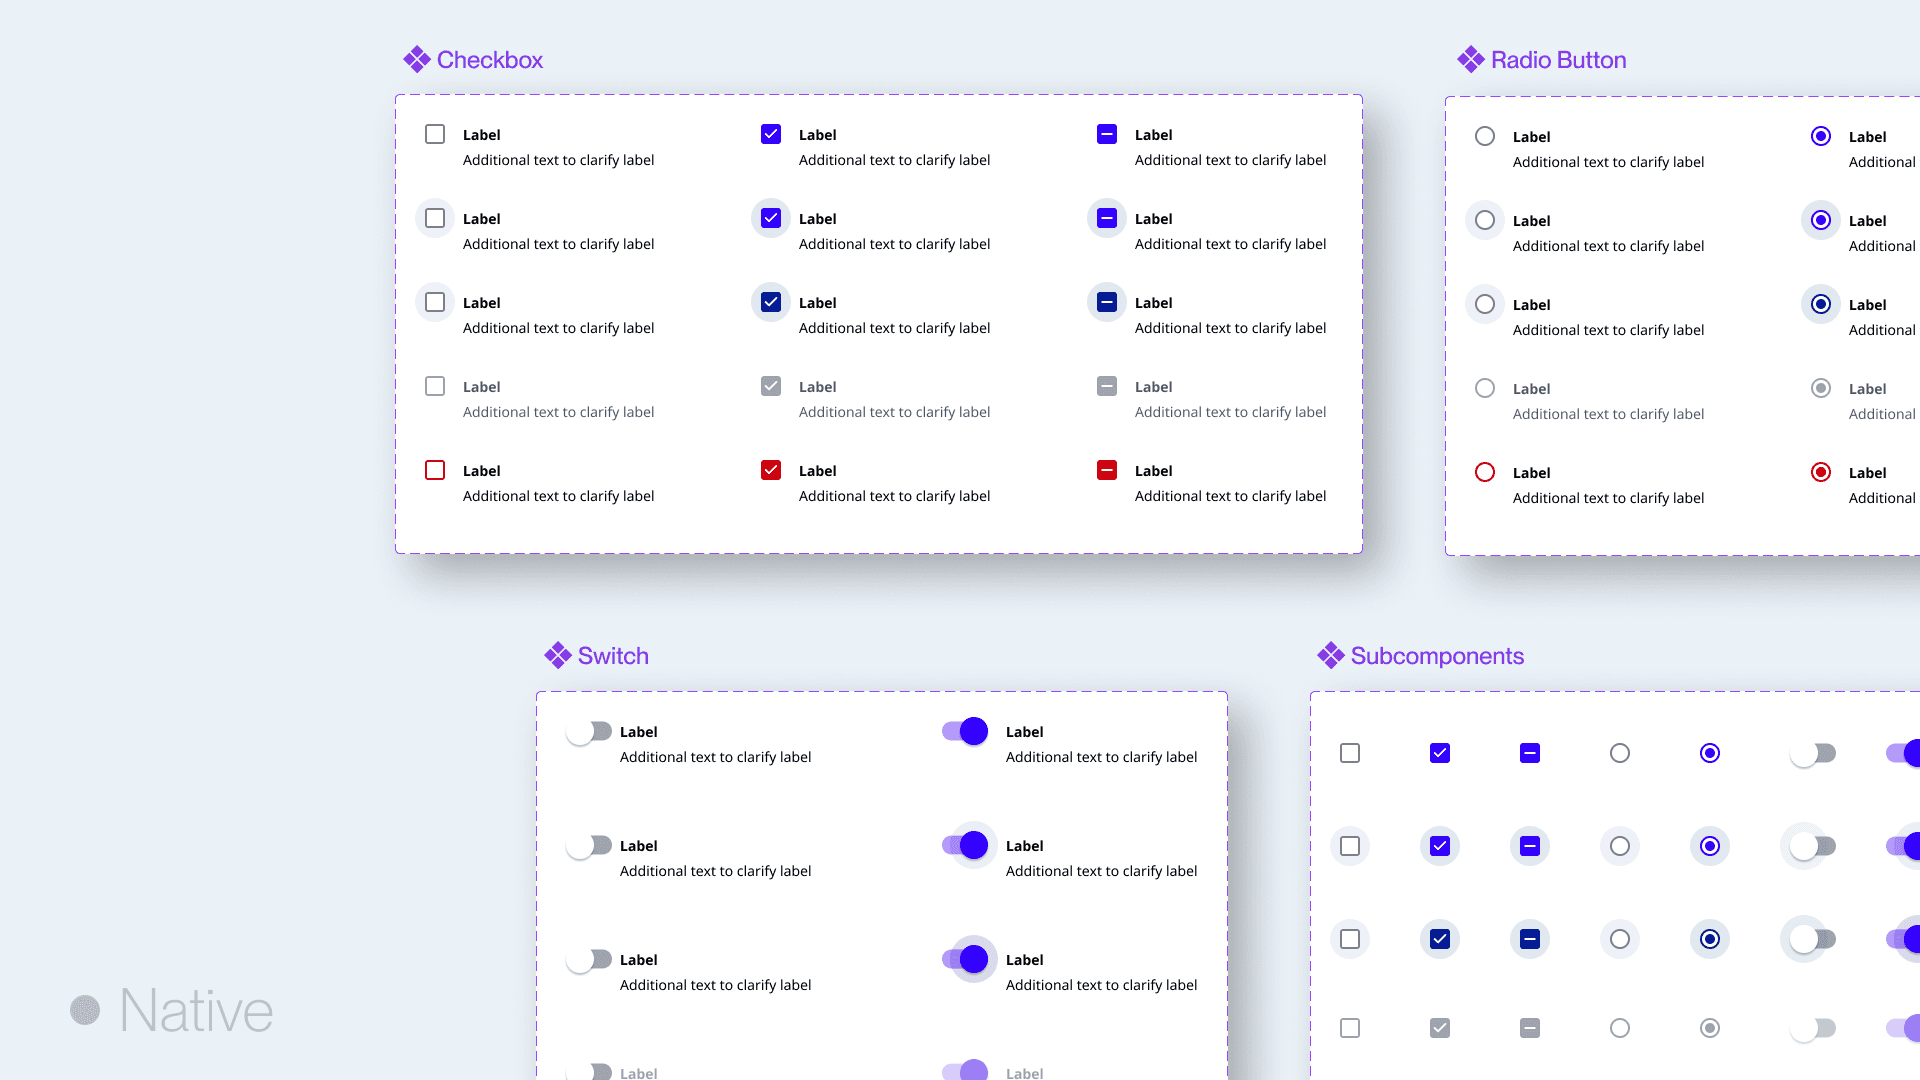Image resolution: width=1920 pixels, height=1080 pixels.
Task: Click the diamond icon beside the Checkbox title
Action: point(416,60)
